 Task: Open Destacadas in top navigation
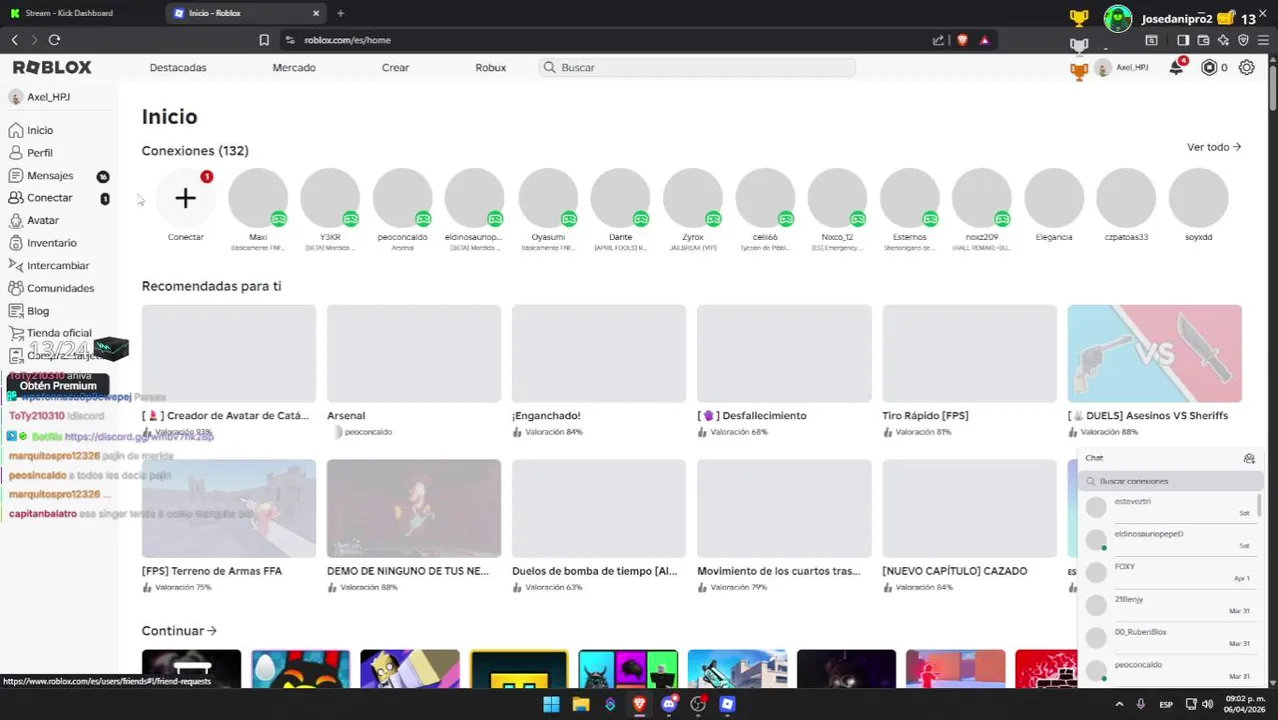178,67
